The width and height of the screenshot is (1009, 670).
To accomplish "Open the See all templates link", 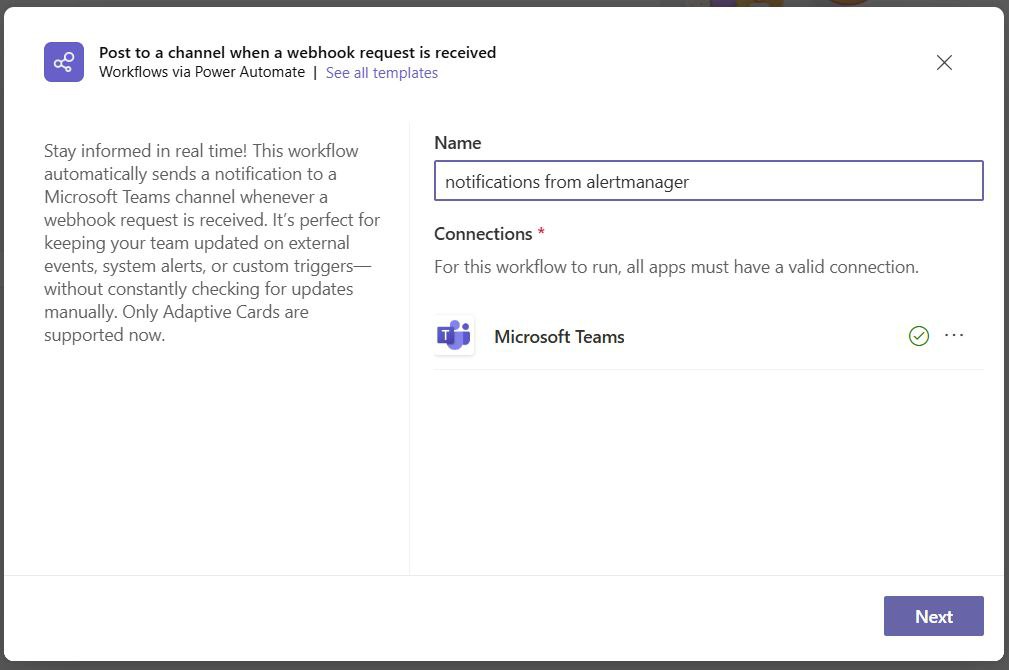I will pos(382,73).
